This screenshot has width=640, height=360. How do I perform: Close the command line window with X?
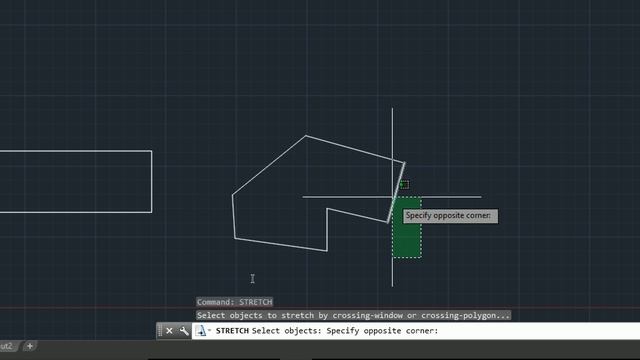[169, 331]
